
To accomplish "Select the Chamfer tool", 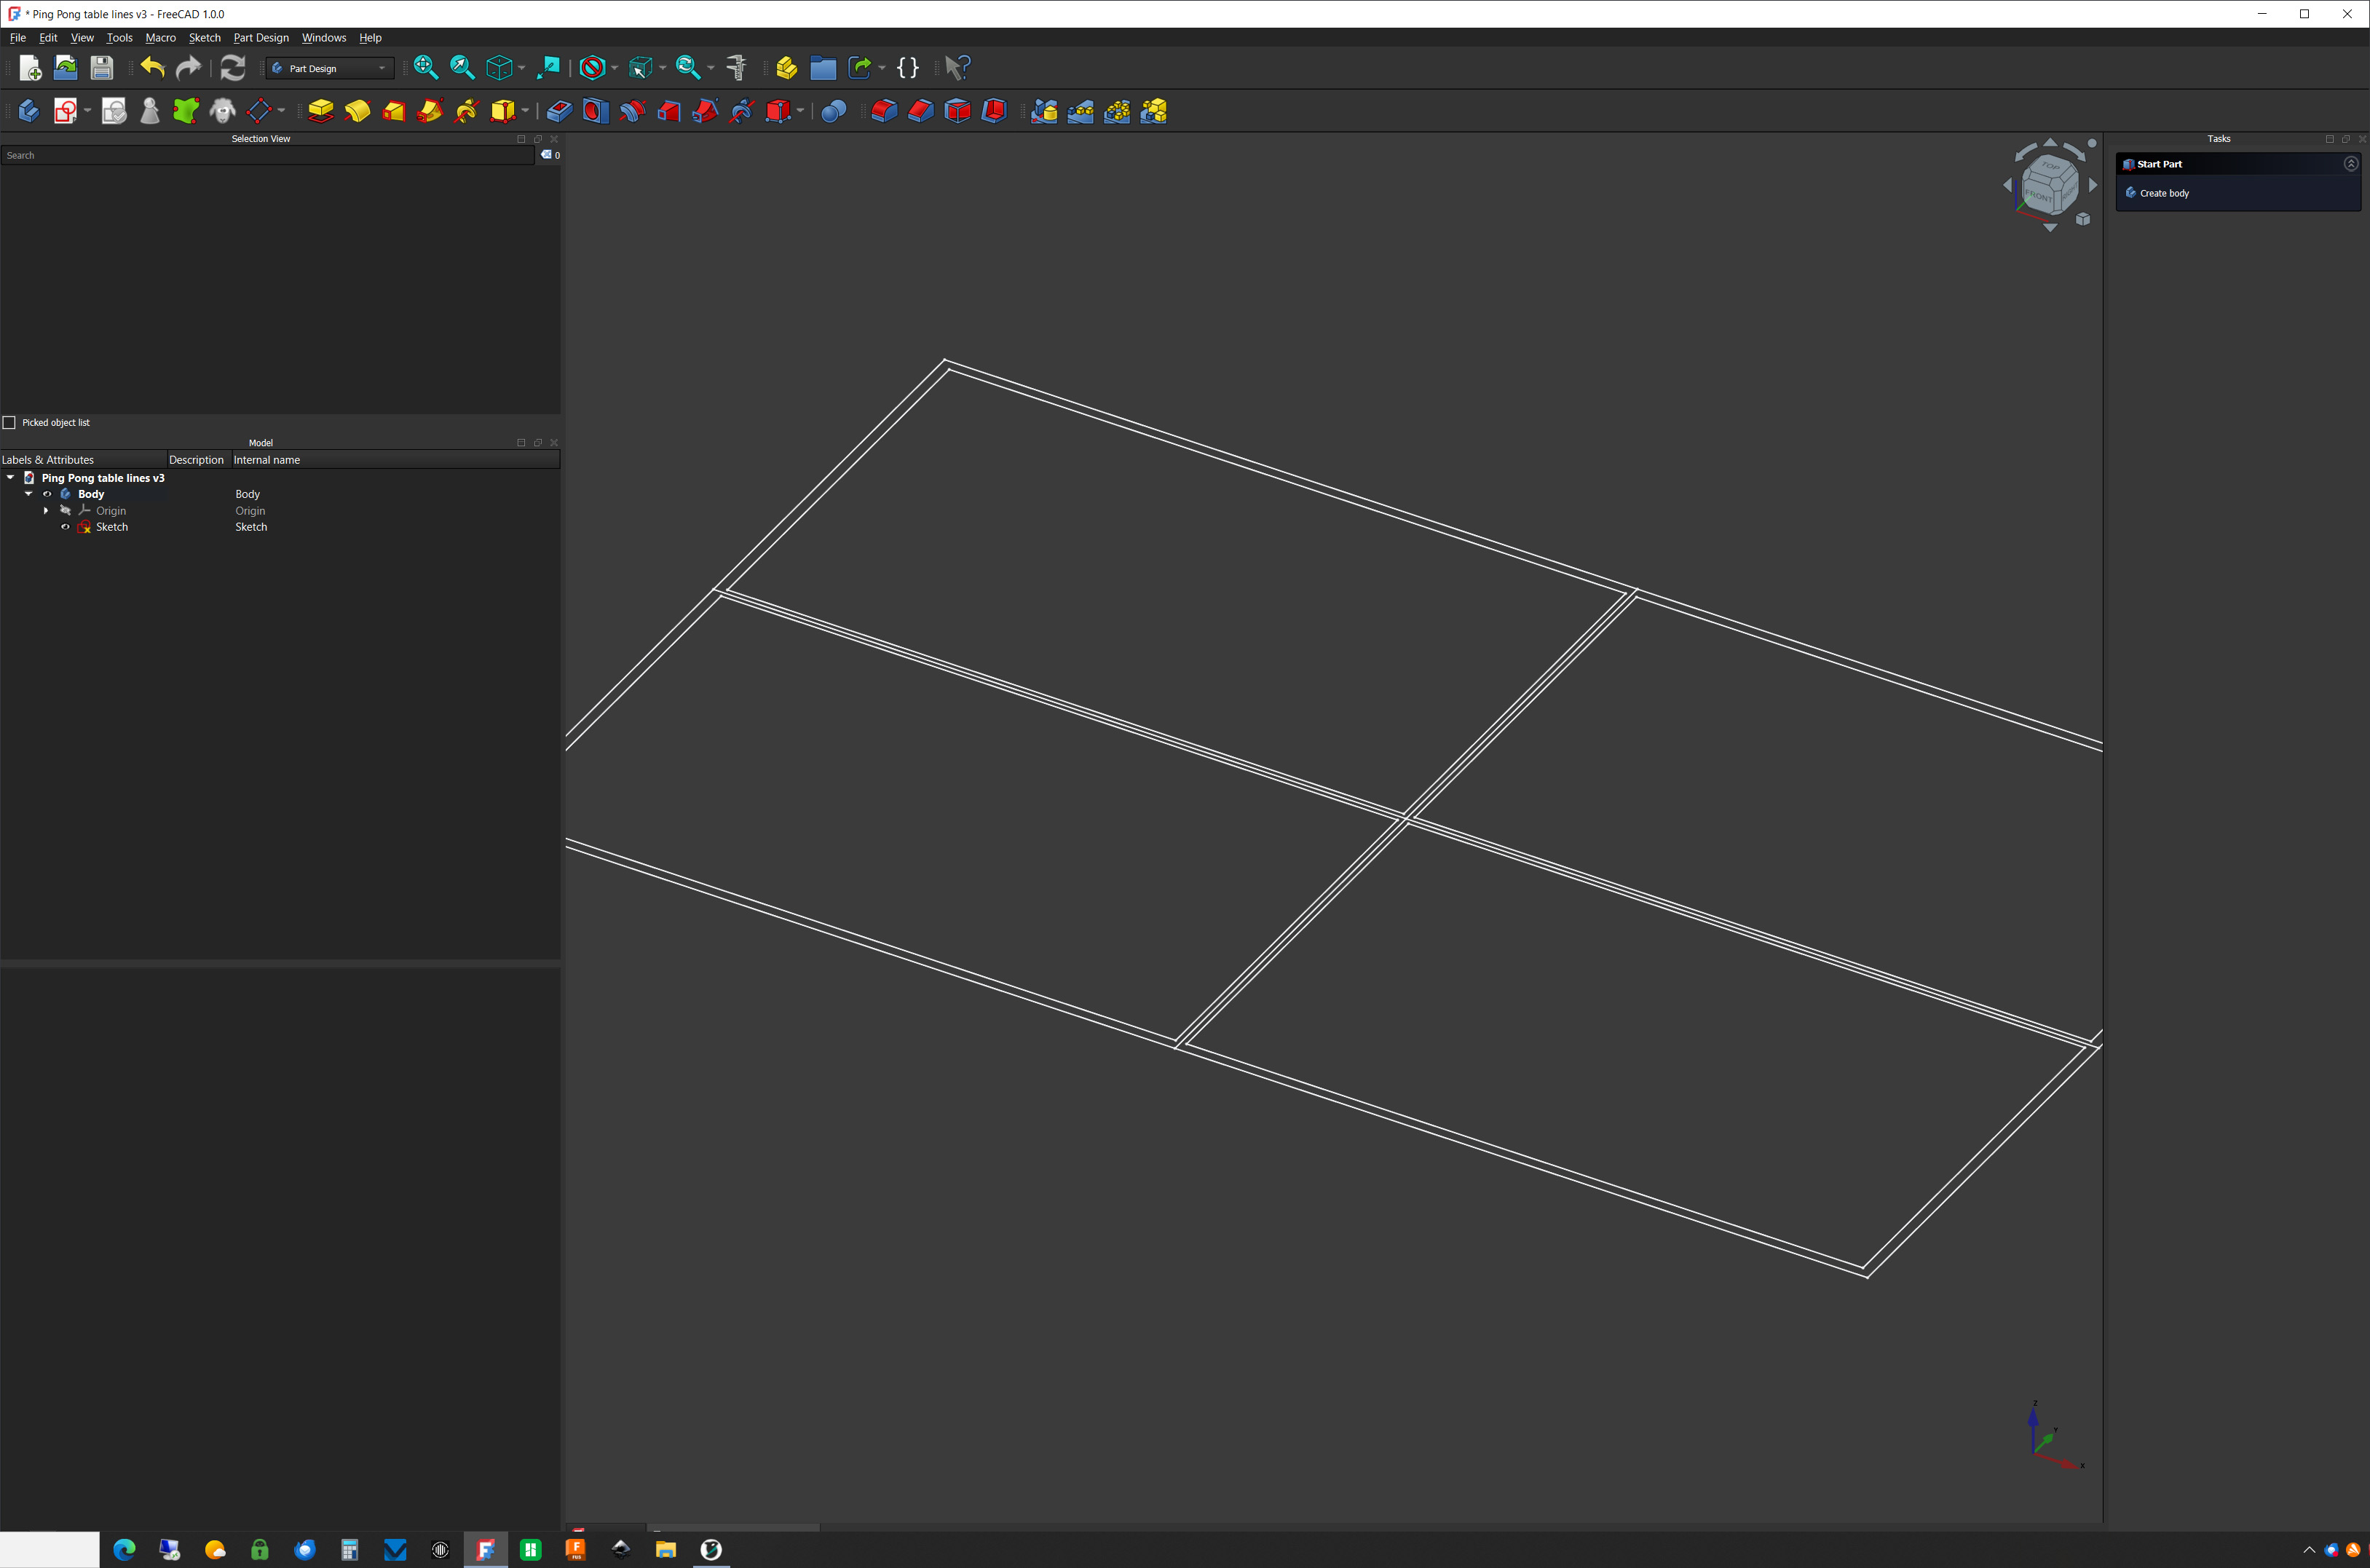I will tap(920, 111).
